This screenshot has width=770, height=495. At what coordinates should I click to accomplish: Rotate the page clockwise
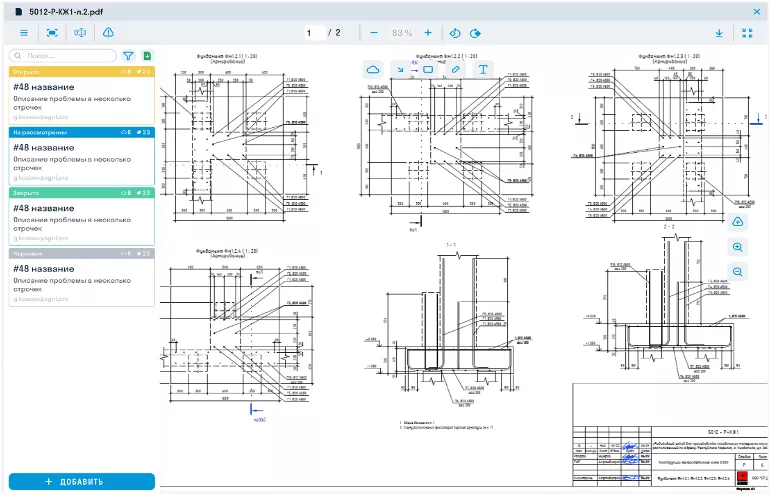click(475, 33)
